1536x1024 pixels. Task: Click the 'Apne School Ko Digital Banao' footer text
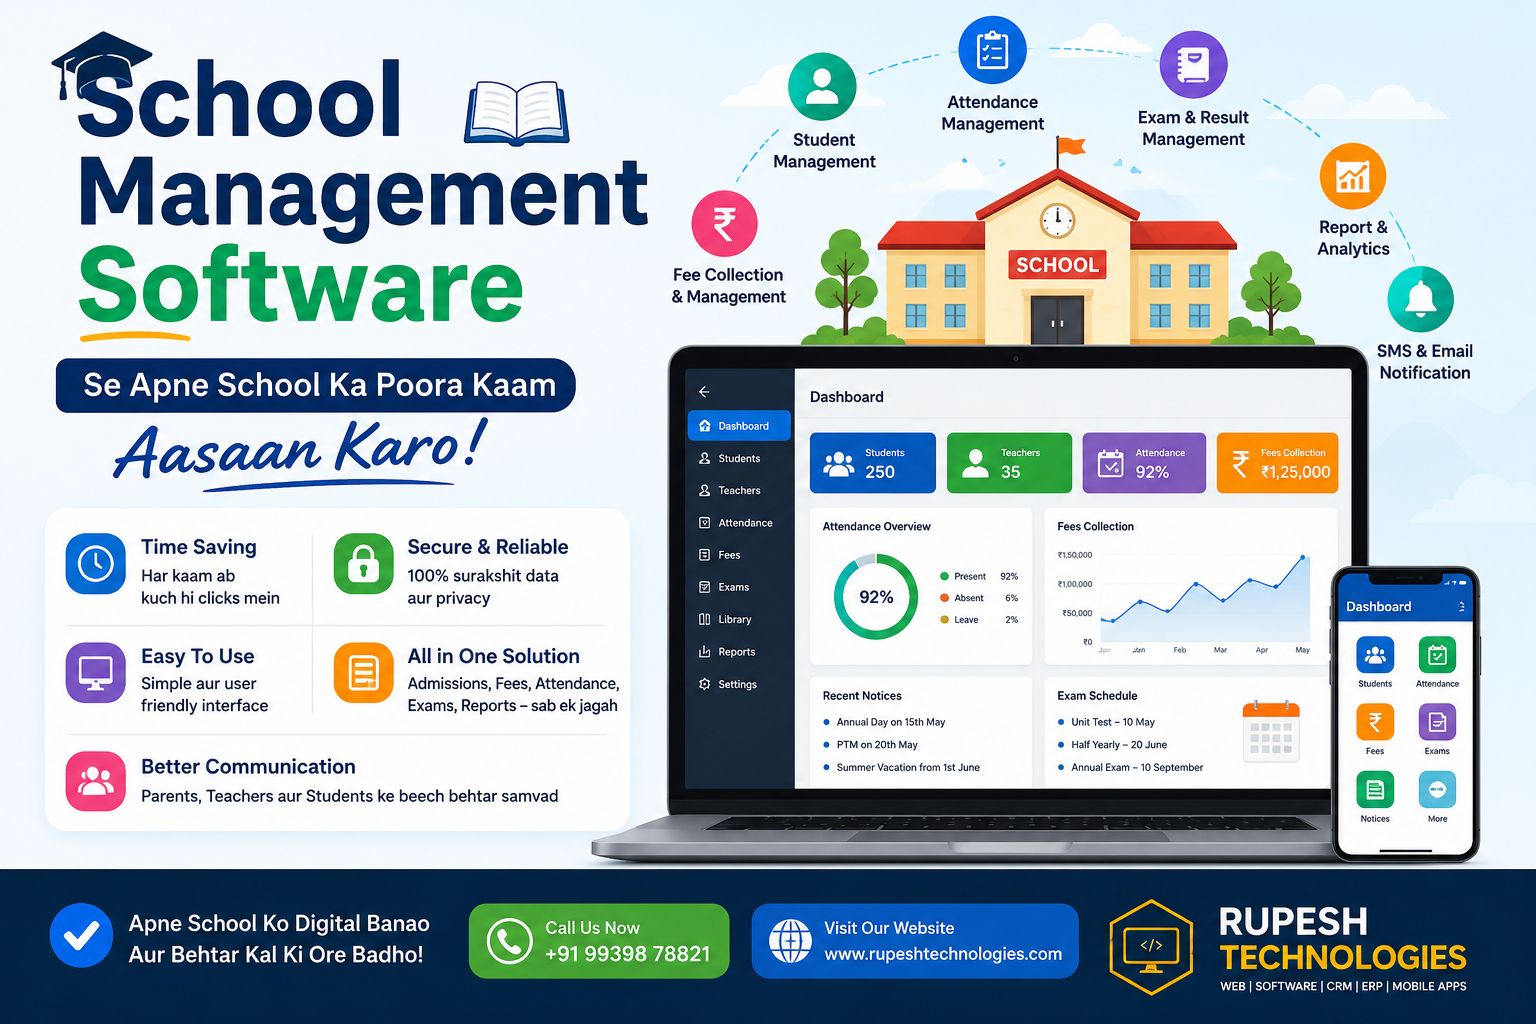[x=279, y=923]
